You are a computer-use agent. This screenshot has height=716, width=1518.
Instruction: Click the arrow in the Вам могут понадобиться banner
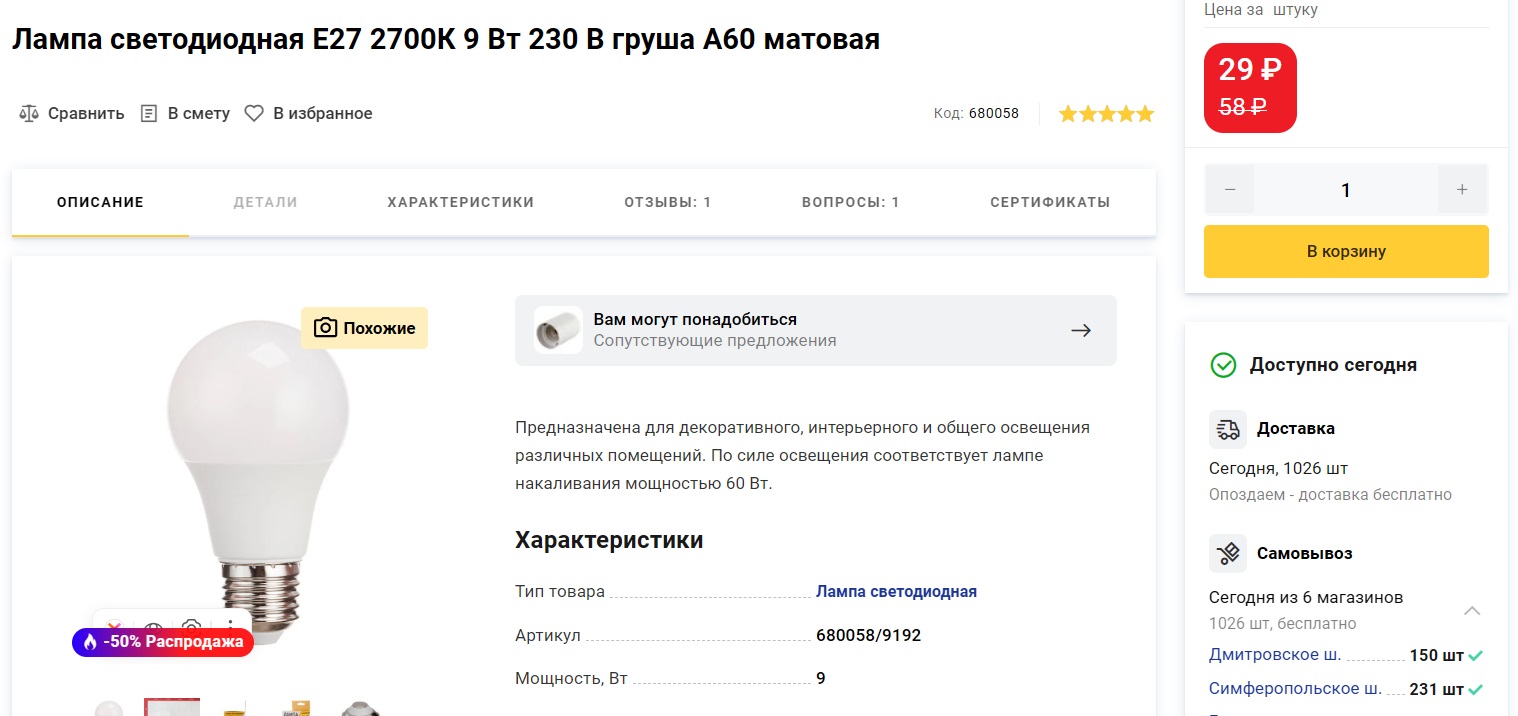[1080, 330]
